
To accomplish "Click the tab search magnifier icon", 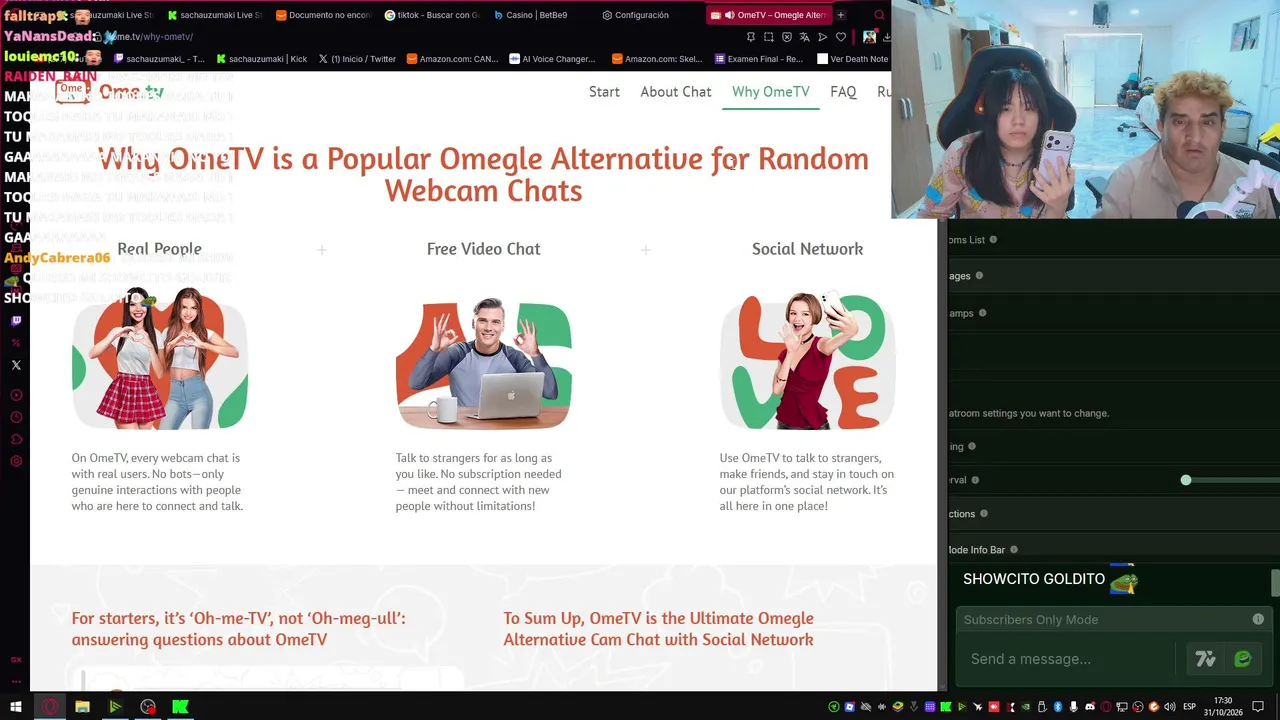I will click(x=879, y=15).
